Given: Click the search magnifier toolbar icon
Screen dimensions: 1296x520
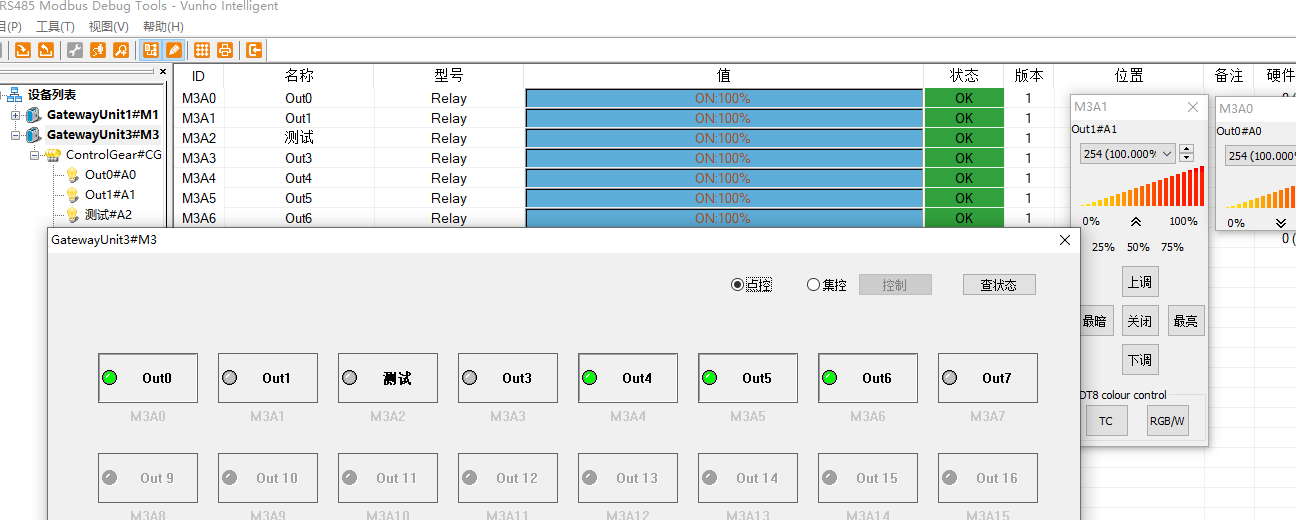Looking at the screenshot, I should (x=120, y=50).
